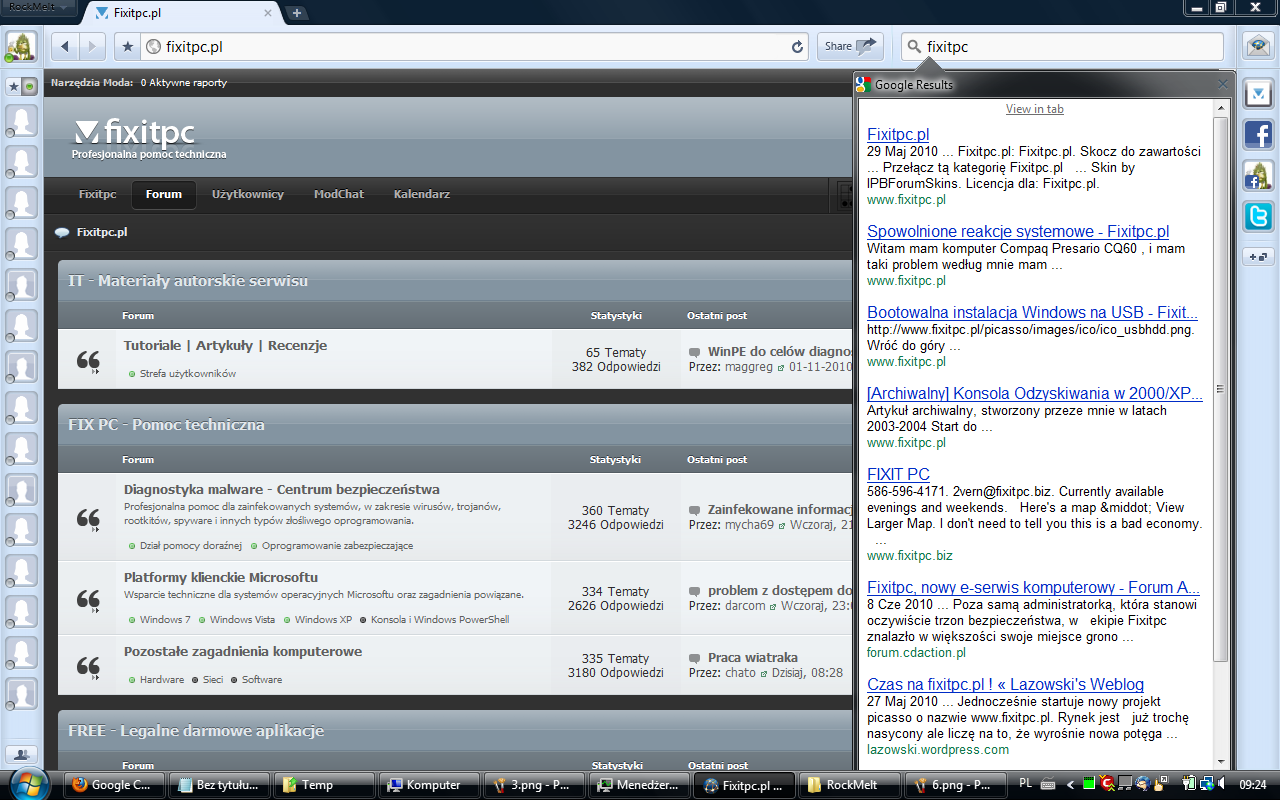Open Archiwalny Konsola Odzyskiwania result

click(1035, 393)
